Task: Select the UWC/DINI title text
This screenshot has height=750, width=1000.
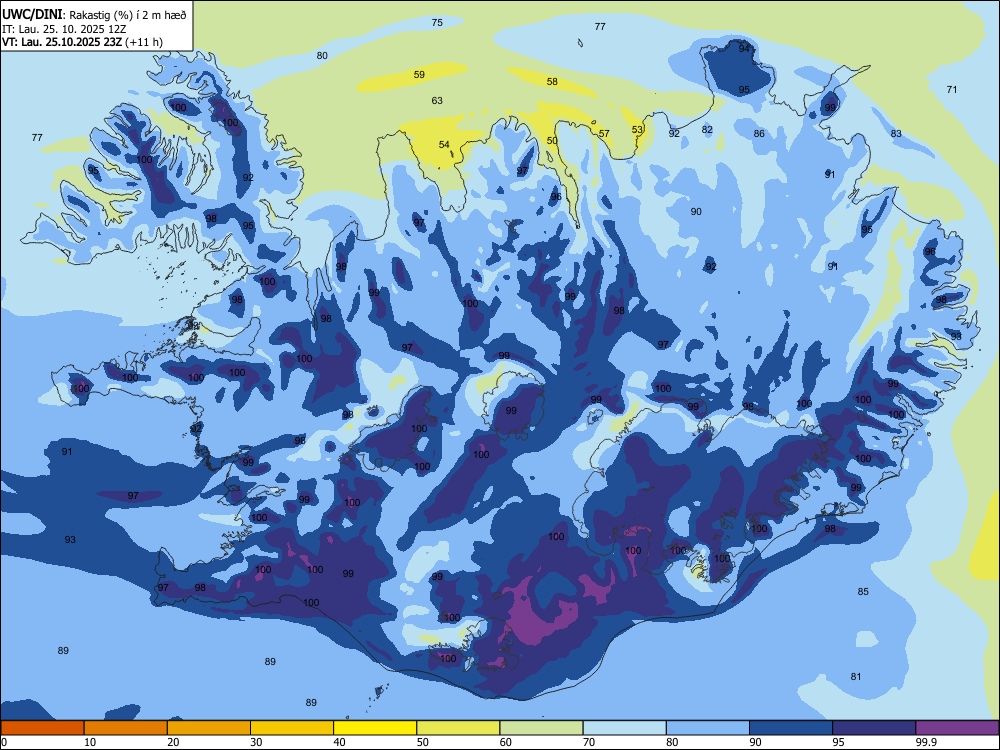Action: (x=32, y=14)
